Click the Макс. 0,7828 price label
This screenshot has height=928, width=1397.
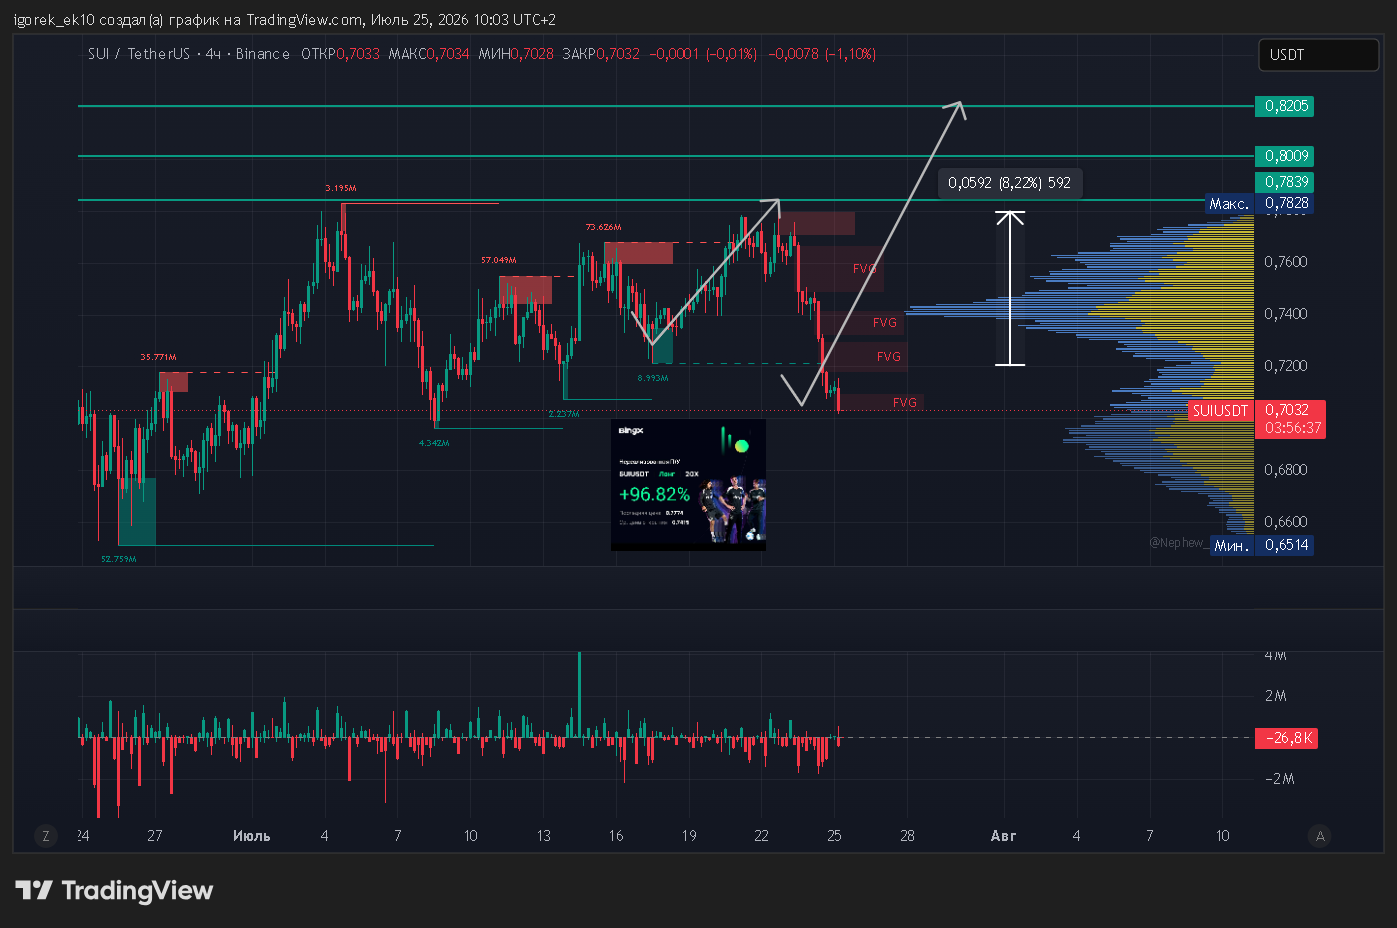[1259, 203]
